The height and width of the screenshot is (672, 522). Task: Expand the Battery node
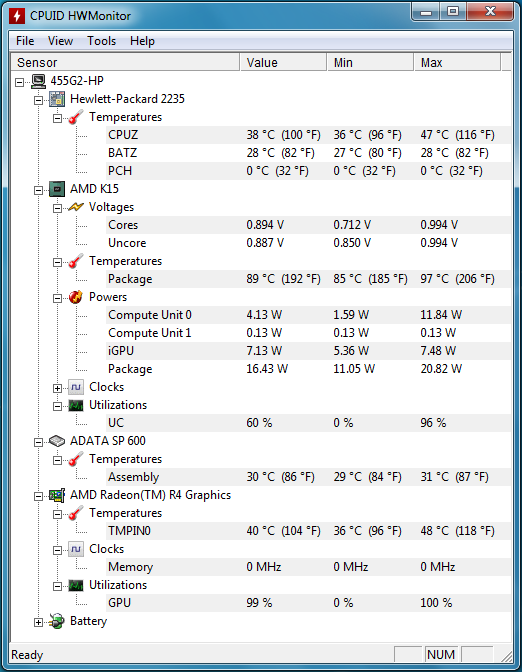pyautogui.click(x=39, y=622)
